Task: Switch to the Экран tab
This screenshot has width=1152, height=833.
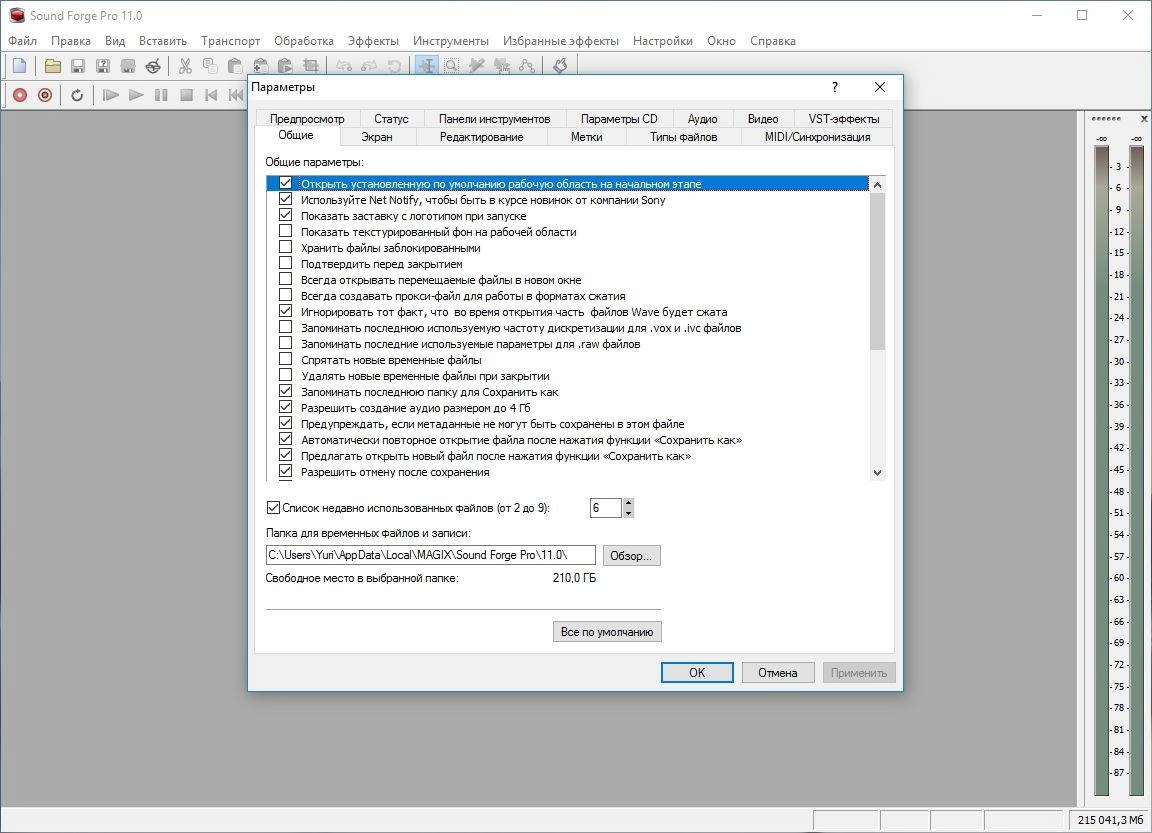Action: point(377,137)
